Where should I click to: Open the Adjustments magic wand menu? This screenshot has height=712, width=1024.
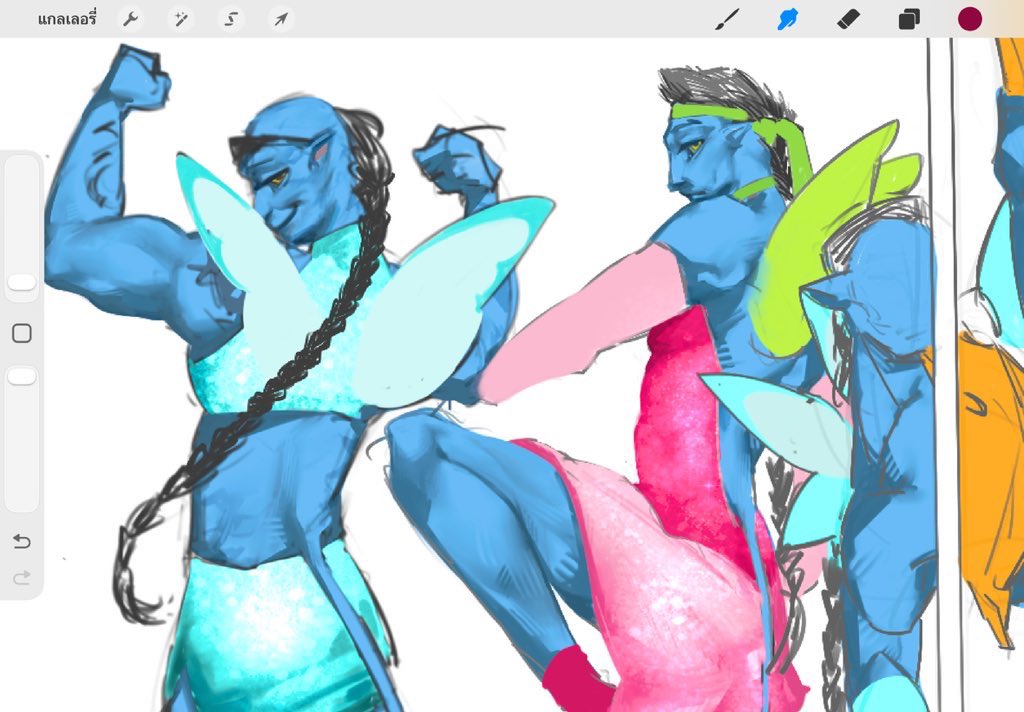coord(181,20)
